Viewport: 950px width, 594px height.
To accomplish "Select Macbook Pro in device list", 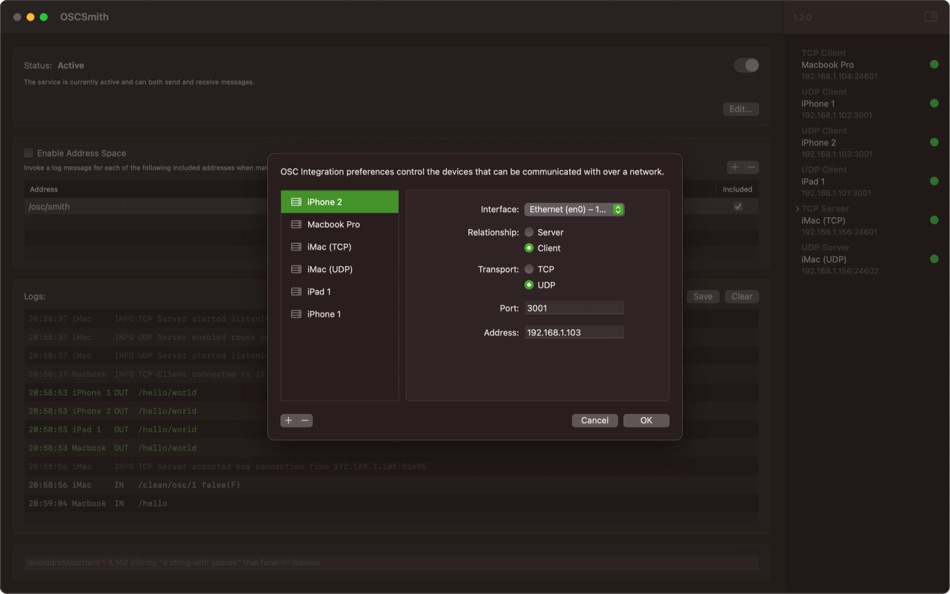I will pyautogui.click(x=339, y=224).
